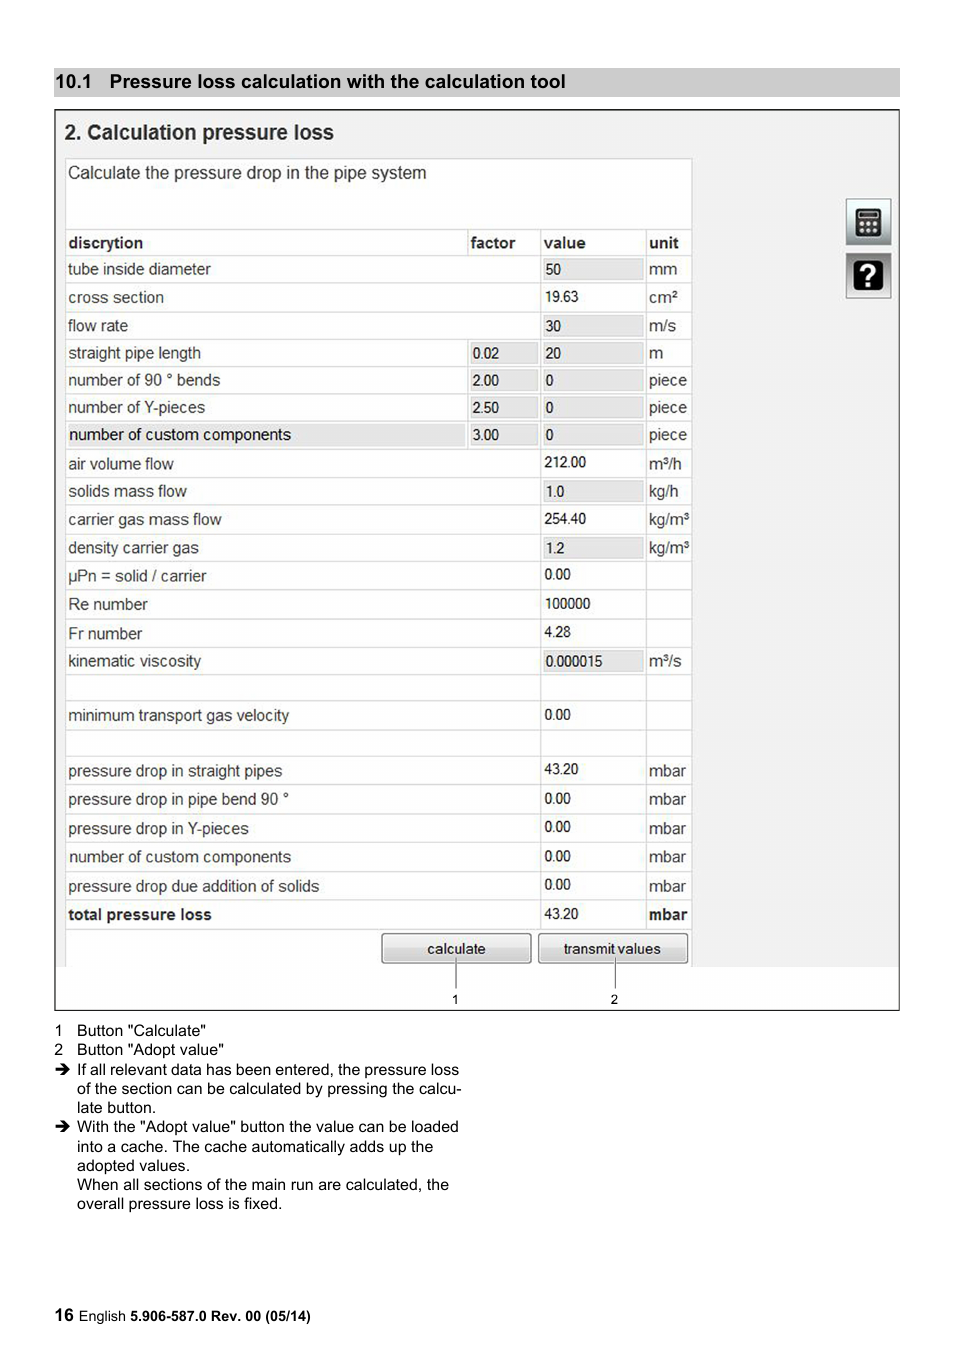Edit the density carrier gas value field
954x1350 pixels.
[592, 548]
